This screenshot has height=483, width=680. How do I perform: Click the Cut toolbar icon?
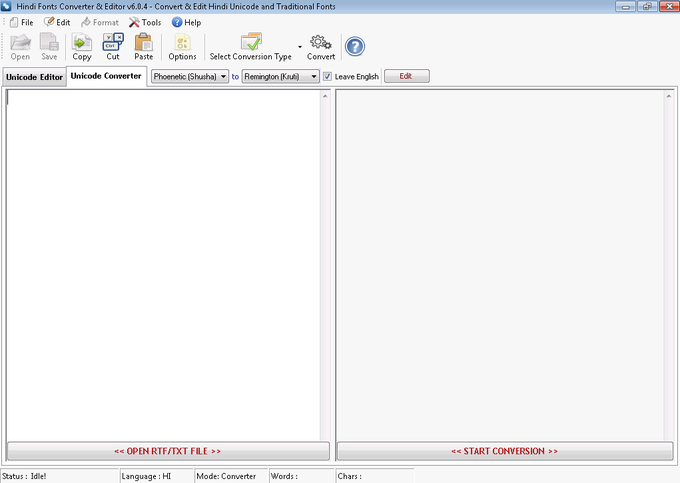coord(113,47)
